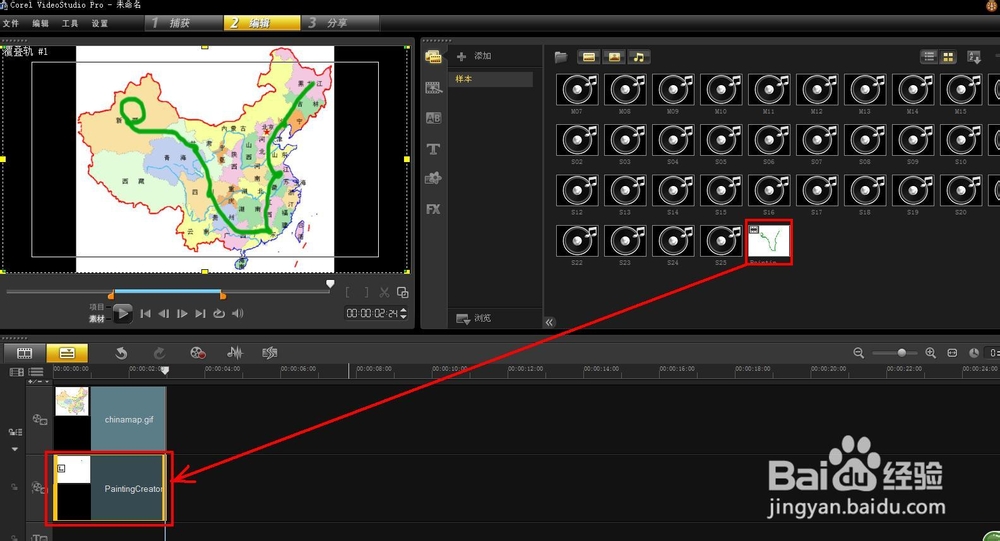Switch to the 1 捕获 step tab
The image size is (1000, 541).
click(x=184, y=23)
